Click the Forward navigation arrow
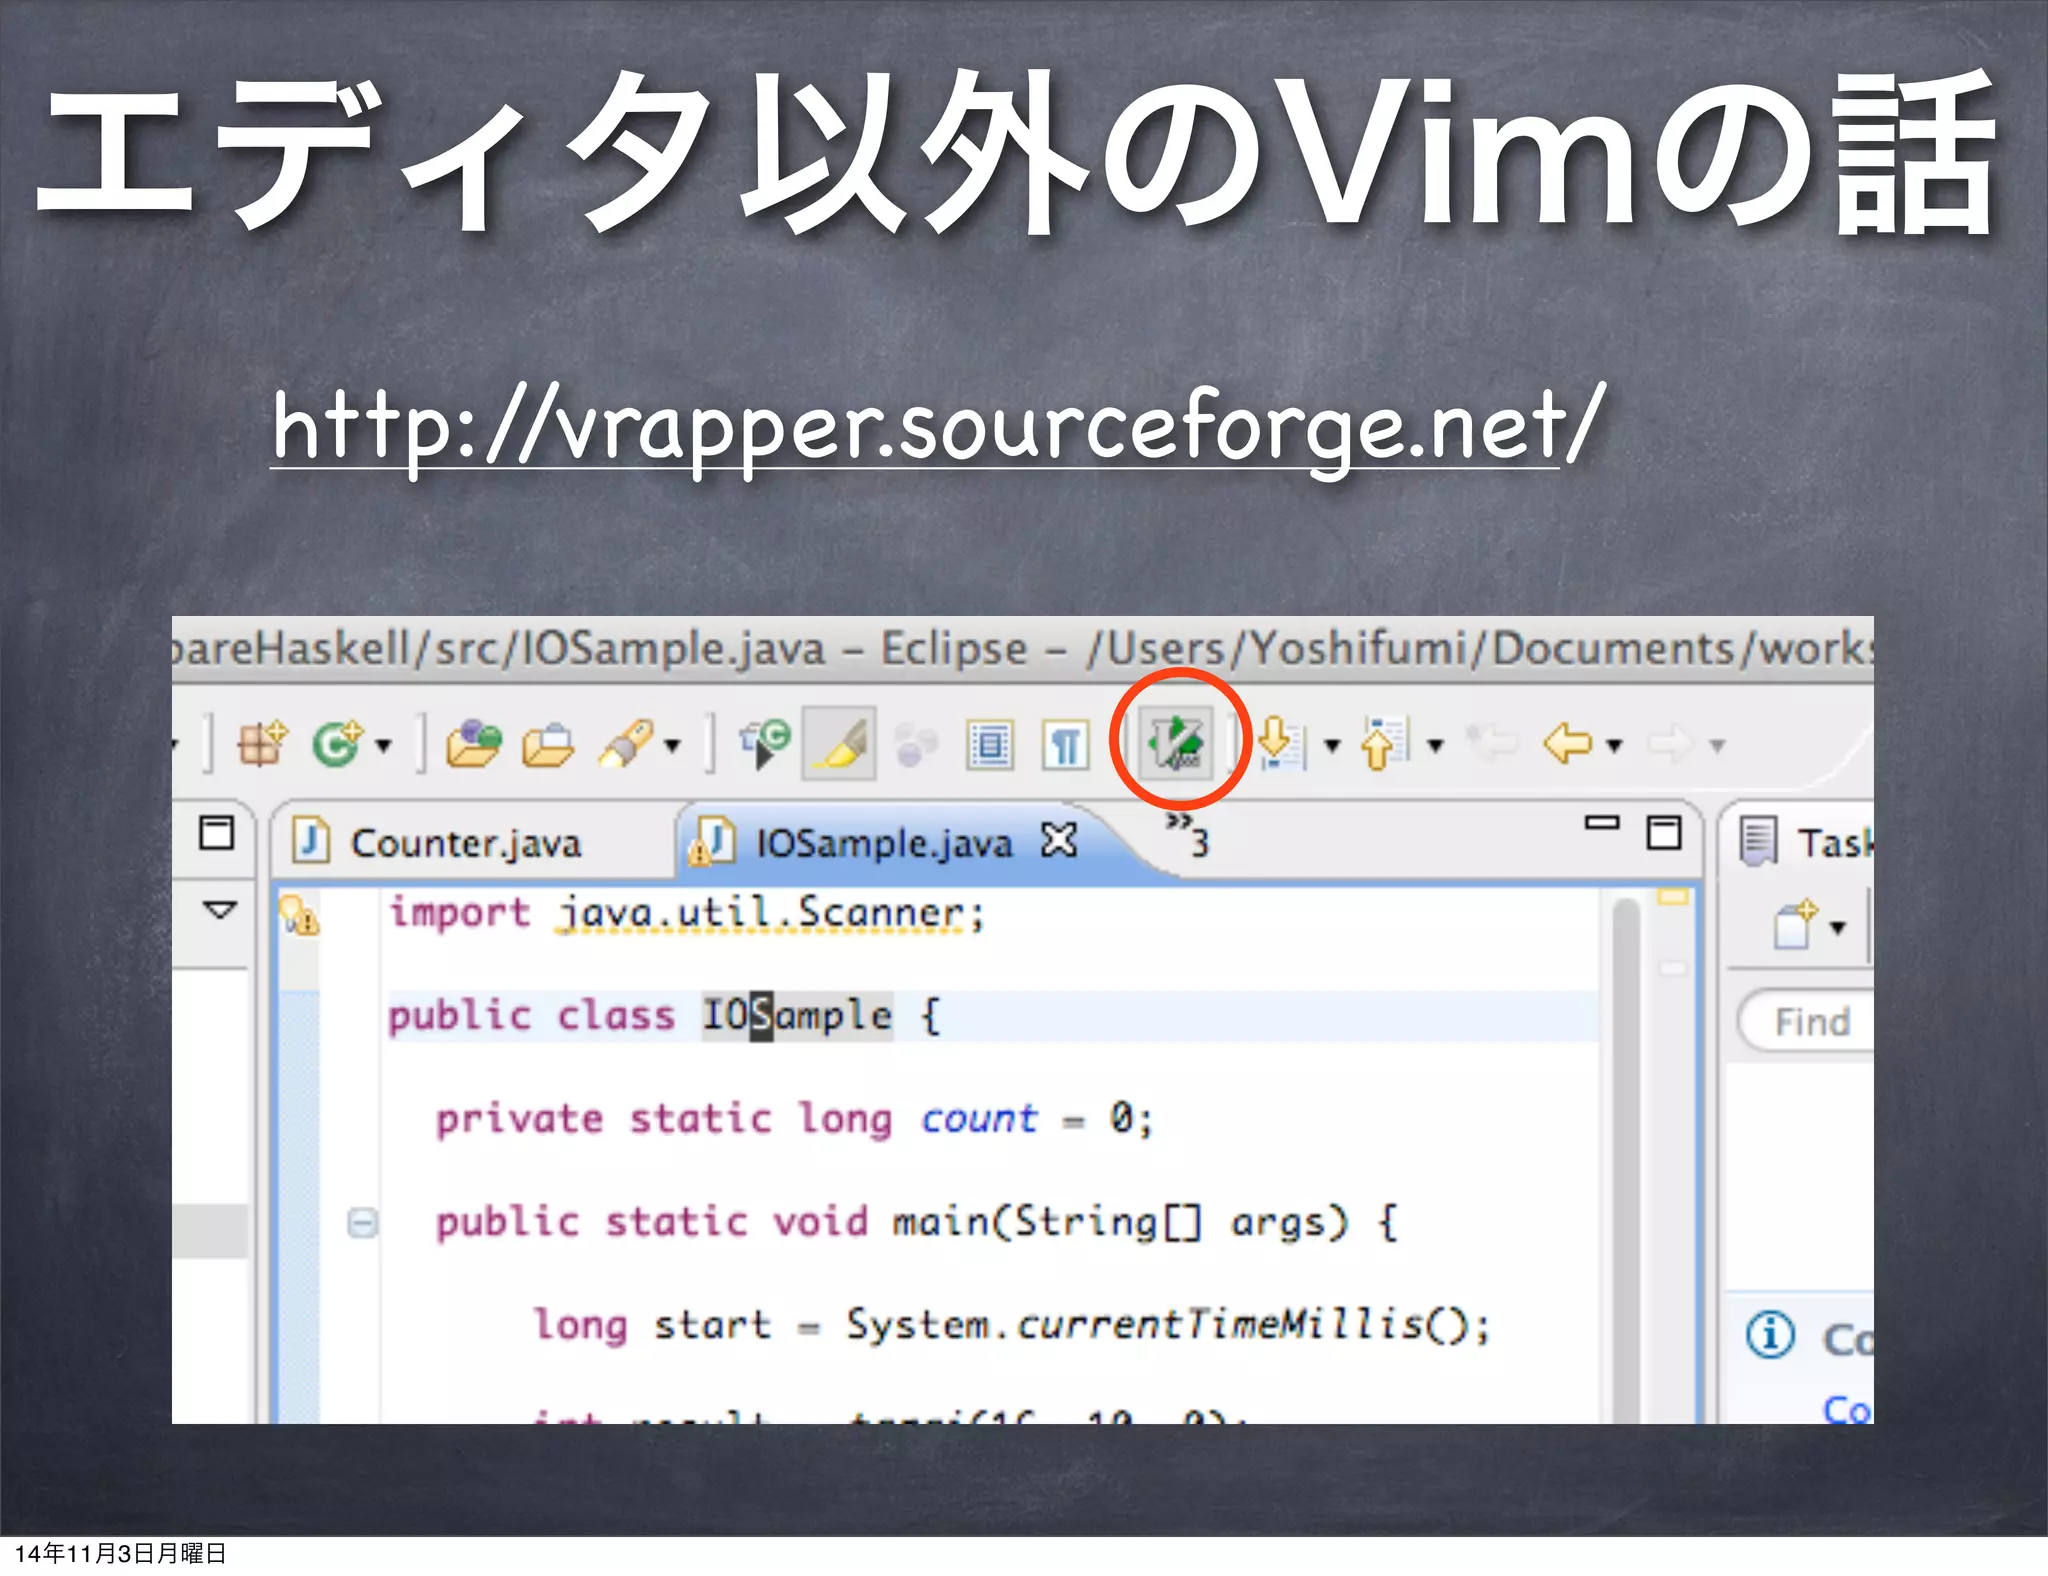This screenshot has width=2048, height=1576. tap(1670, 744)
